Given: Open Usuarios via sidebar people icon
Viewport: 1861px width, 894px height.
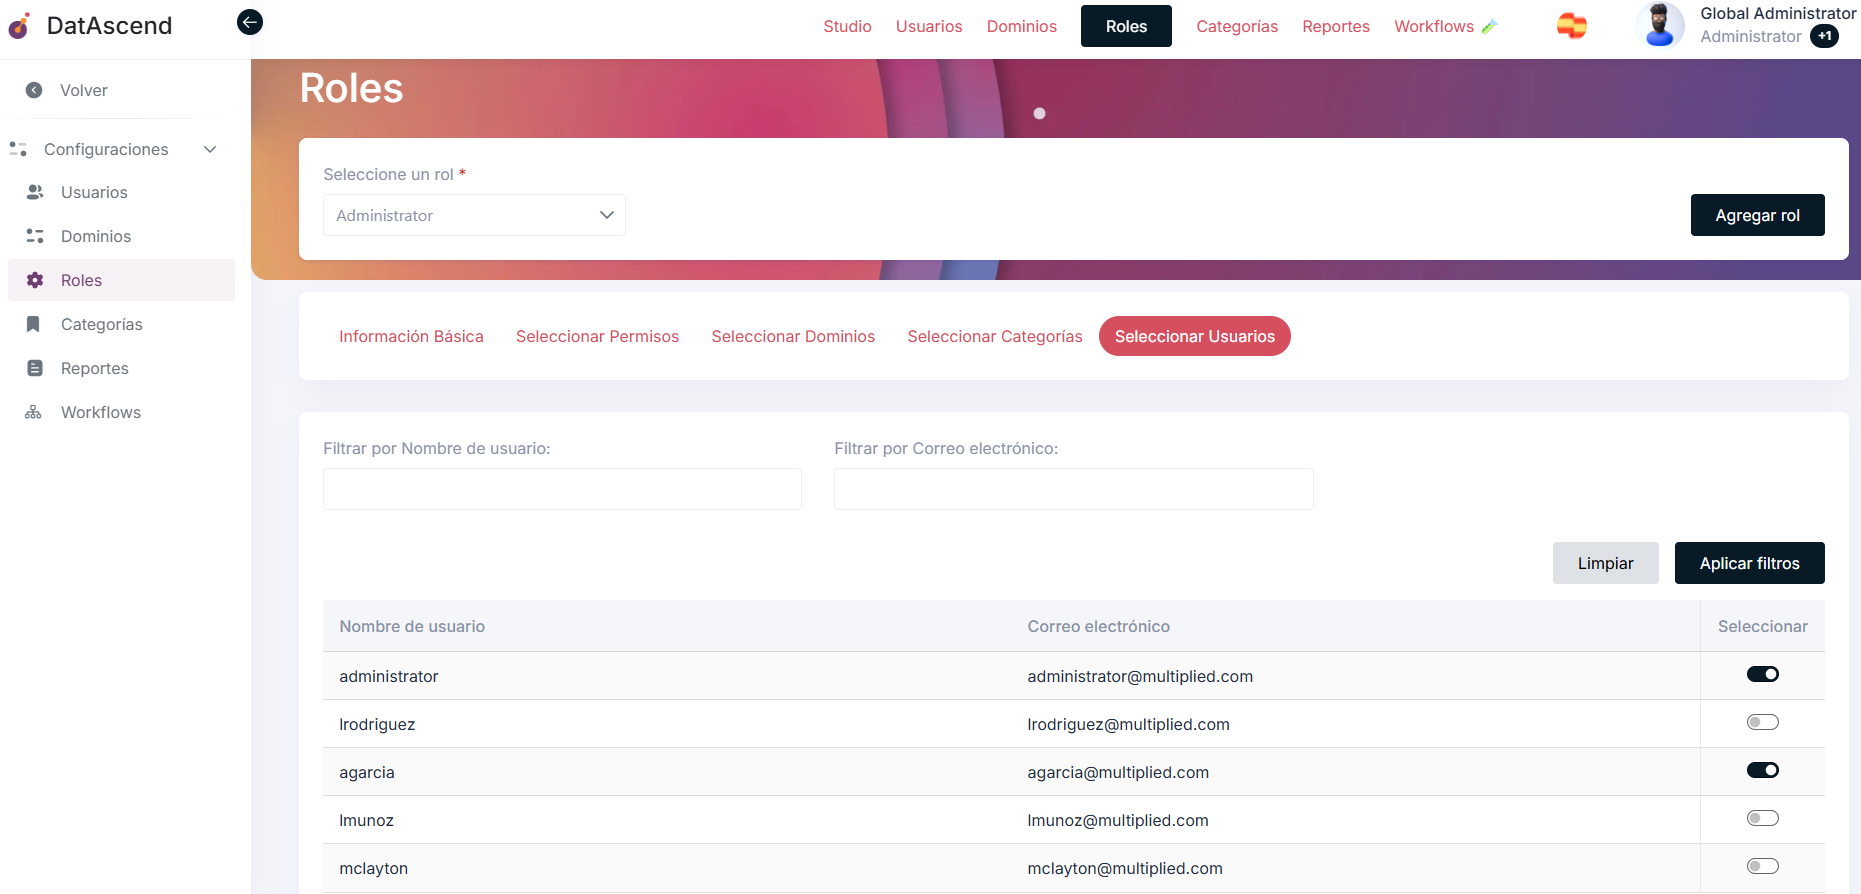Looking at the screenshot, I should (35, 192).
